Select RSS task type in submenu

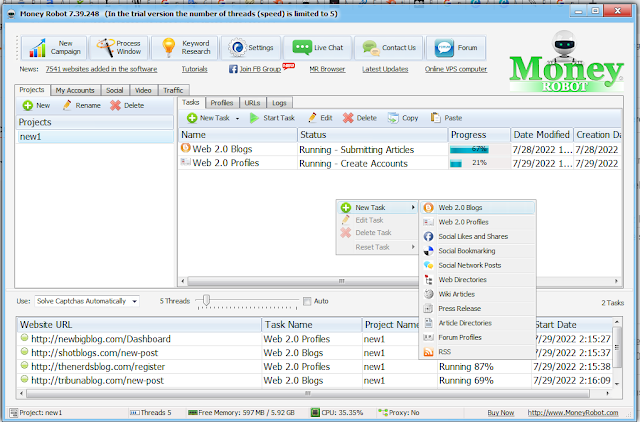pos(478,352)
